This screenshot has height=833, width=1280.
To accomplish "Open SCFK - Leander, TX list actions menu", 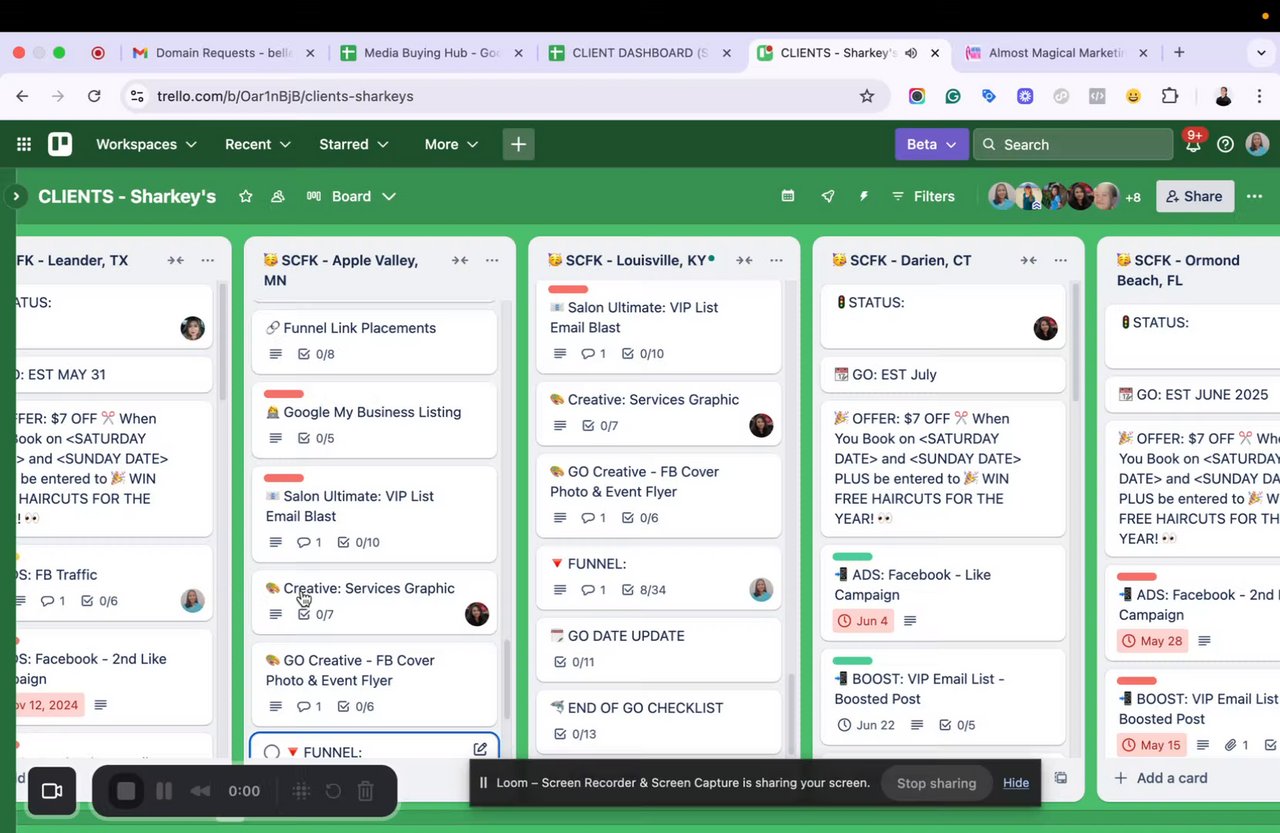I will 207,260.
